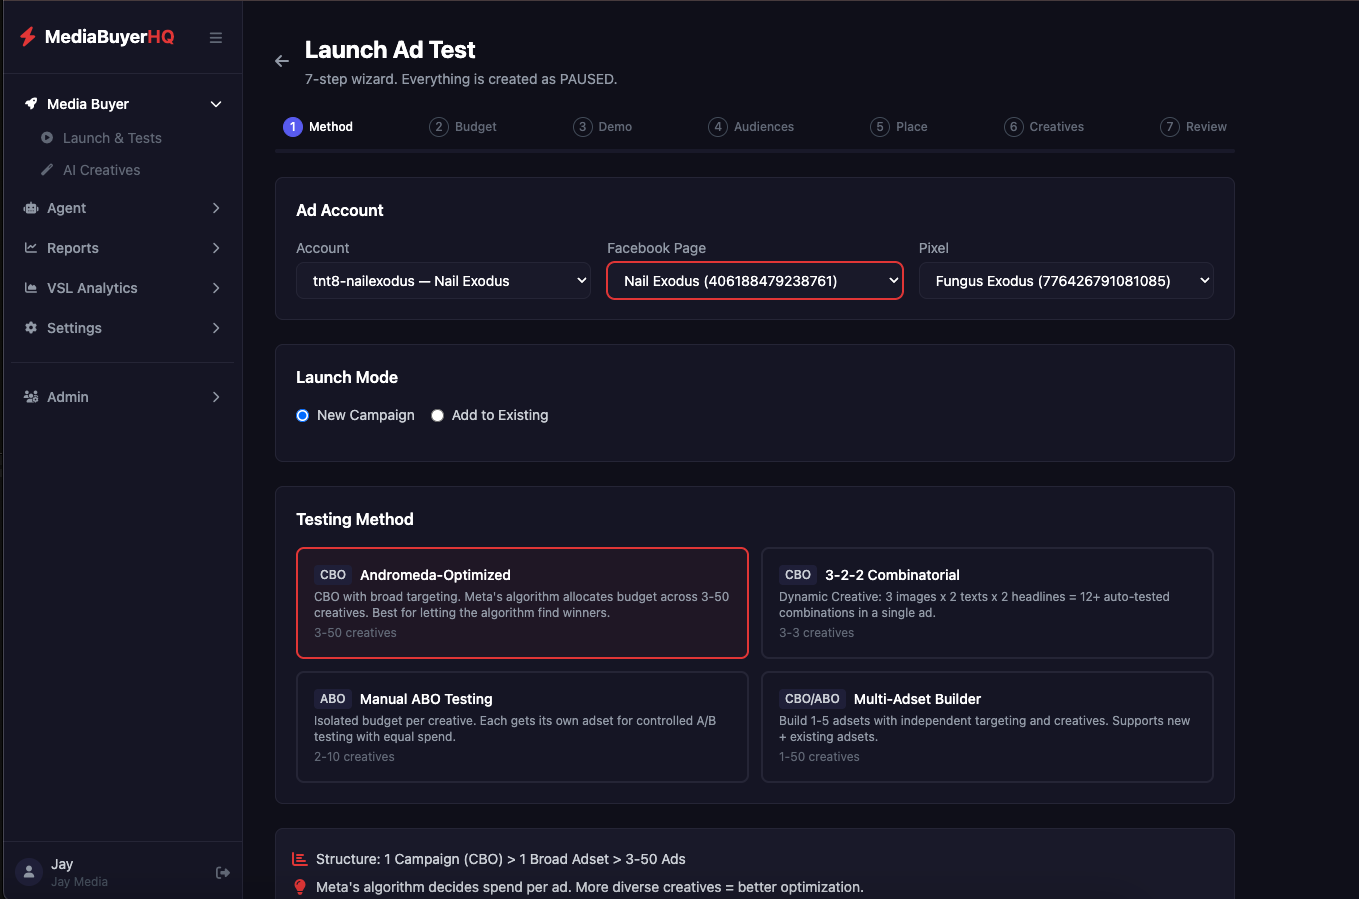Click the MediaBuyerHQ lightning bolt logo
The image size is (1359, 899).
click(x=28, y=37)
